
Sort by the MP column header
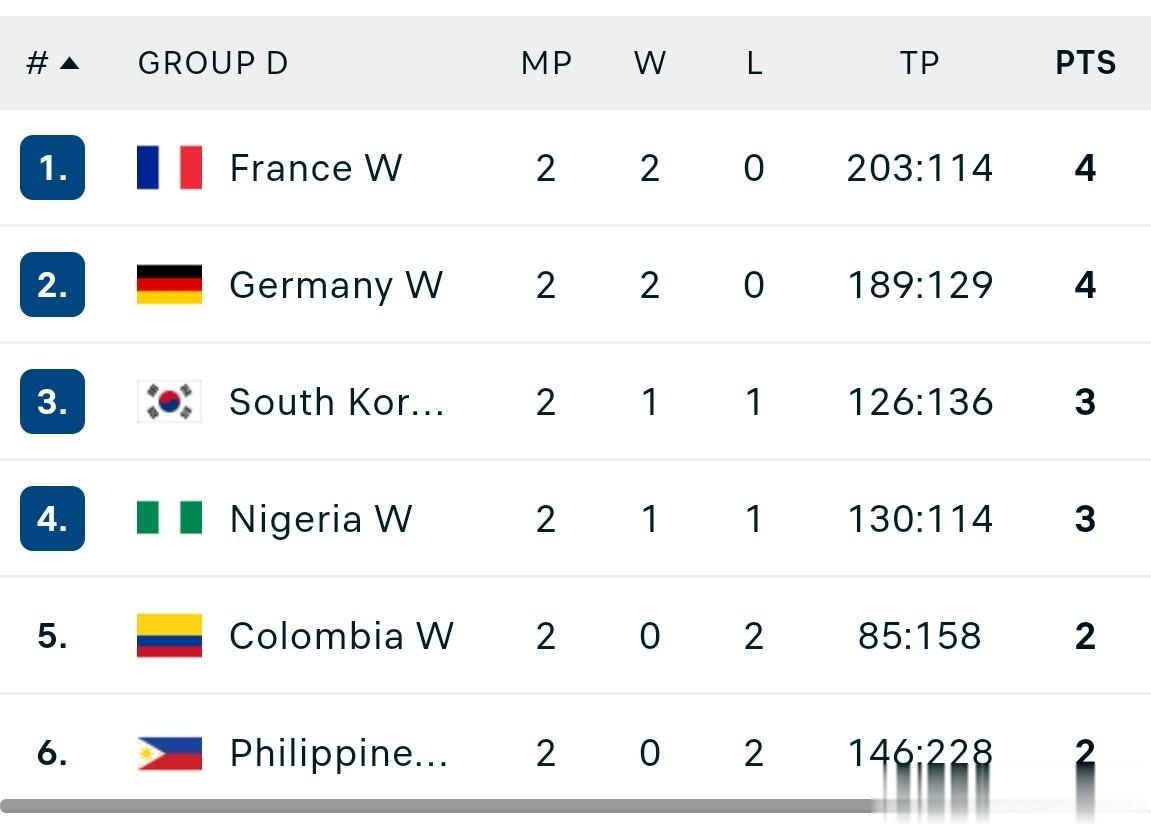click(546, 64)
